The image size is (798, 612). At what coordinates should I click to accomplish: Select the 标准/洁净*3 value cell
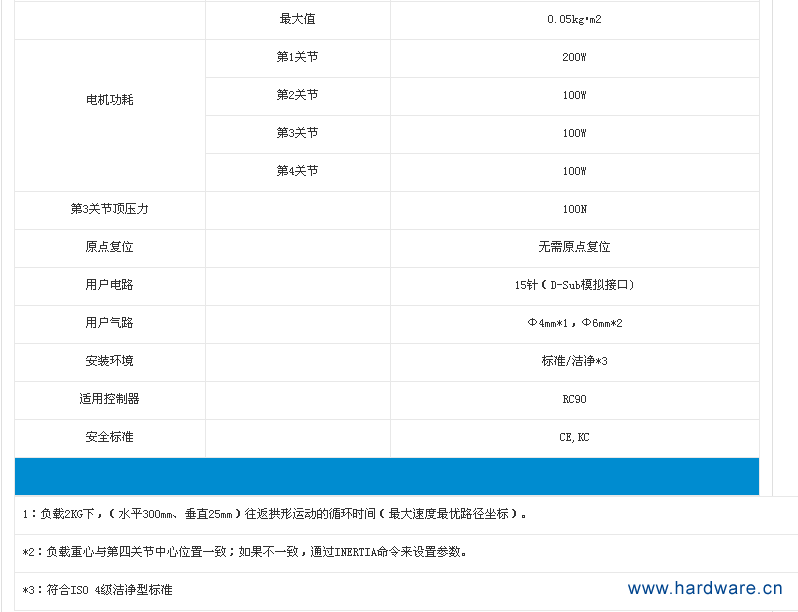574,362
